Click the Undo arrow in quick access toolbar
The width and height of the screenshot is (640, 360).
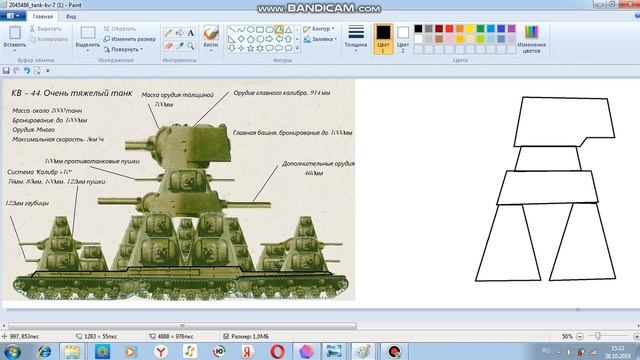click(27, 71)
